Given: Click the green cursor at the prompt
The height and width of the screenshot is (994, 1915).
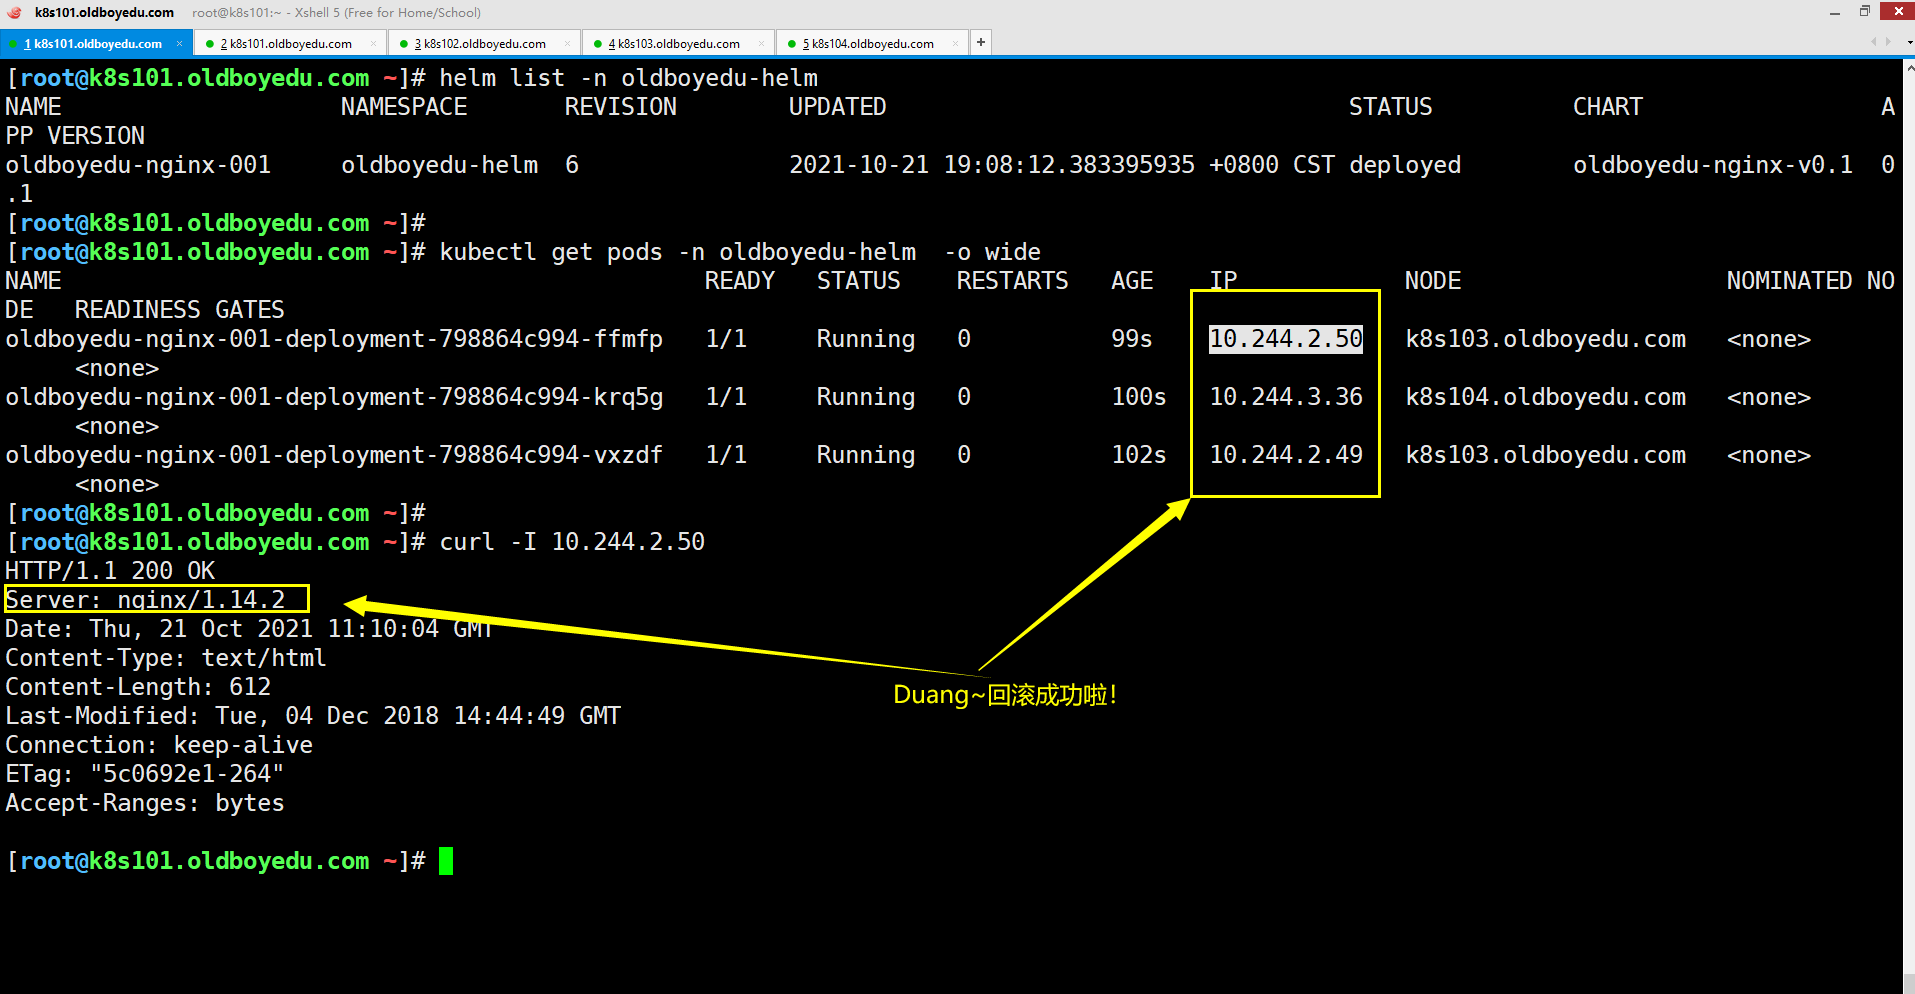Looking at the screenshot, I should 446,861.
